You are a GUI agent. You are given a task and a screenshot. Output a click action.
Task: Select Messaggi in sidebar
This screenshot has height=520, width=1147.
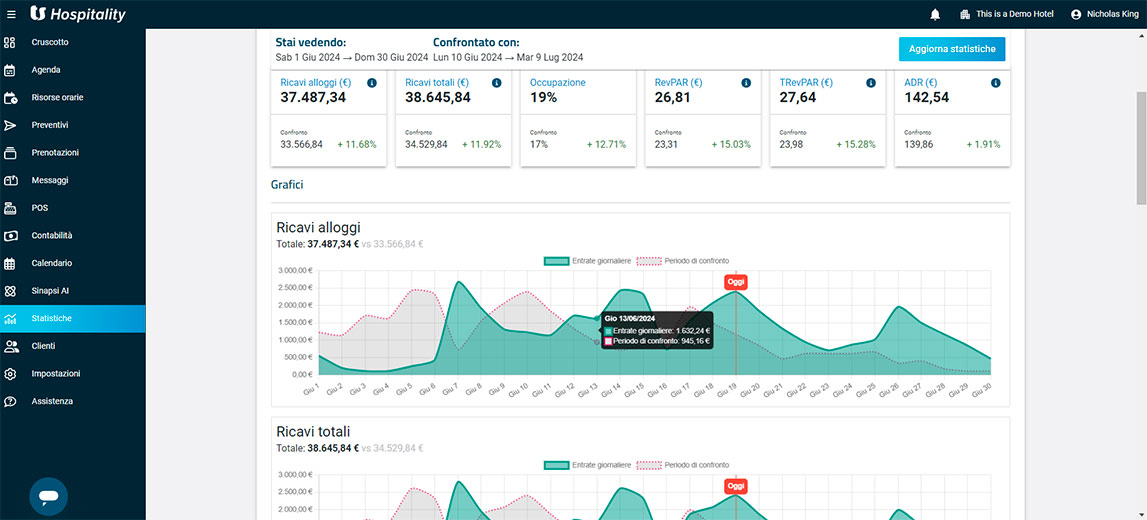(72, 181)
